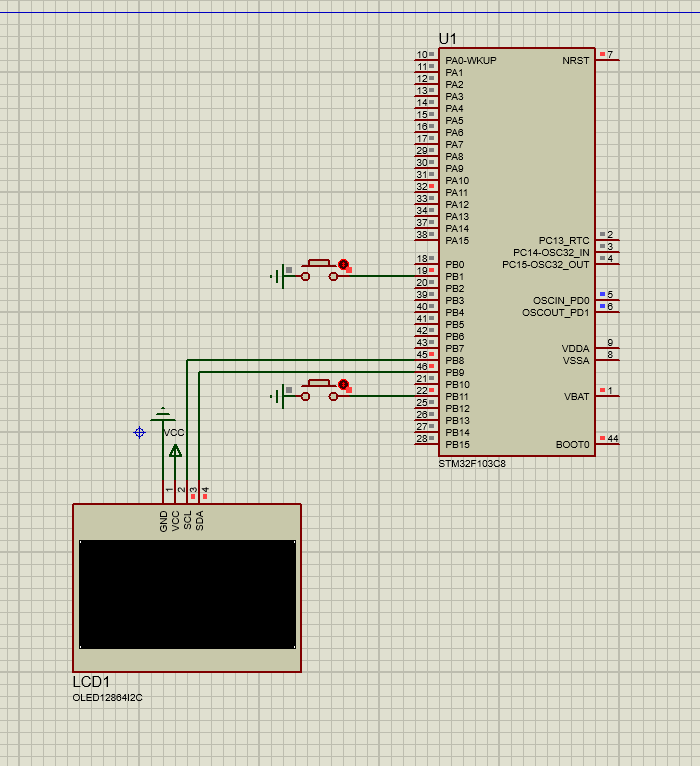This screenshot has width=700, height=766.
Task: Click the LCD1 reference label
Action: coord(91,681)
